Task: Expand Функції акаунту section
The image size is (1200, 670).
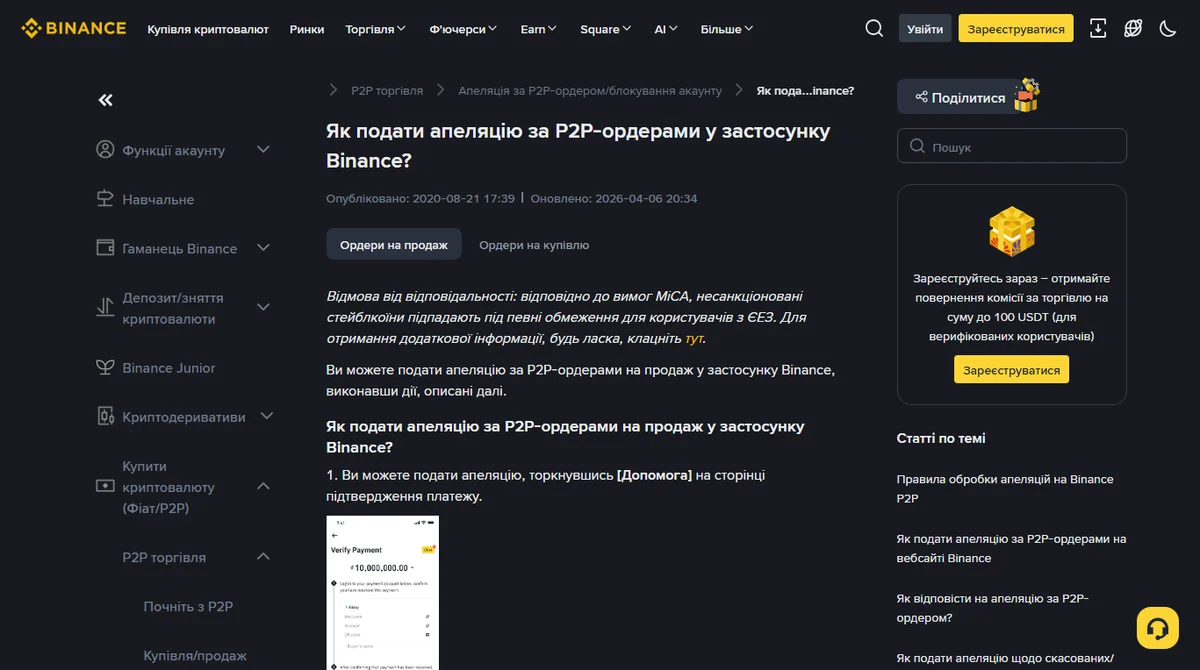Action: coord(264,150)
